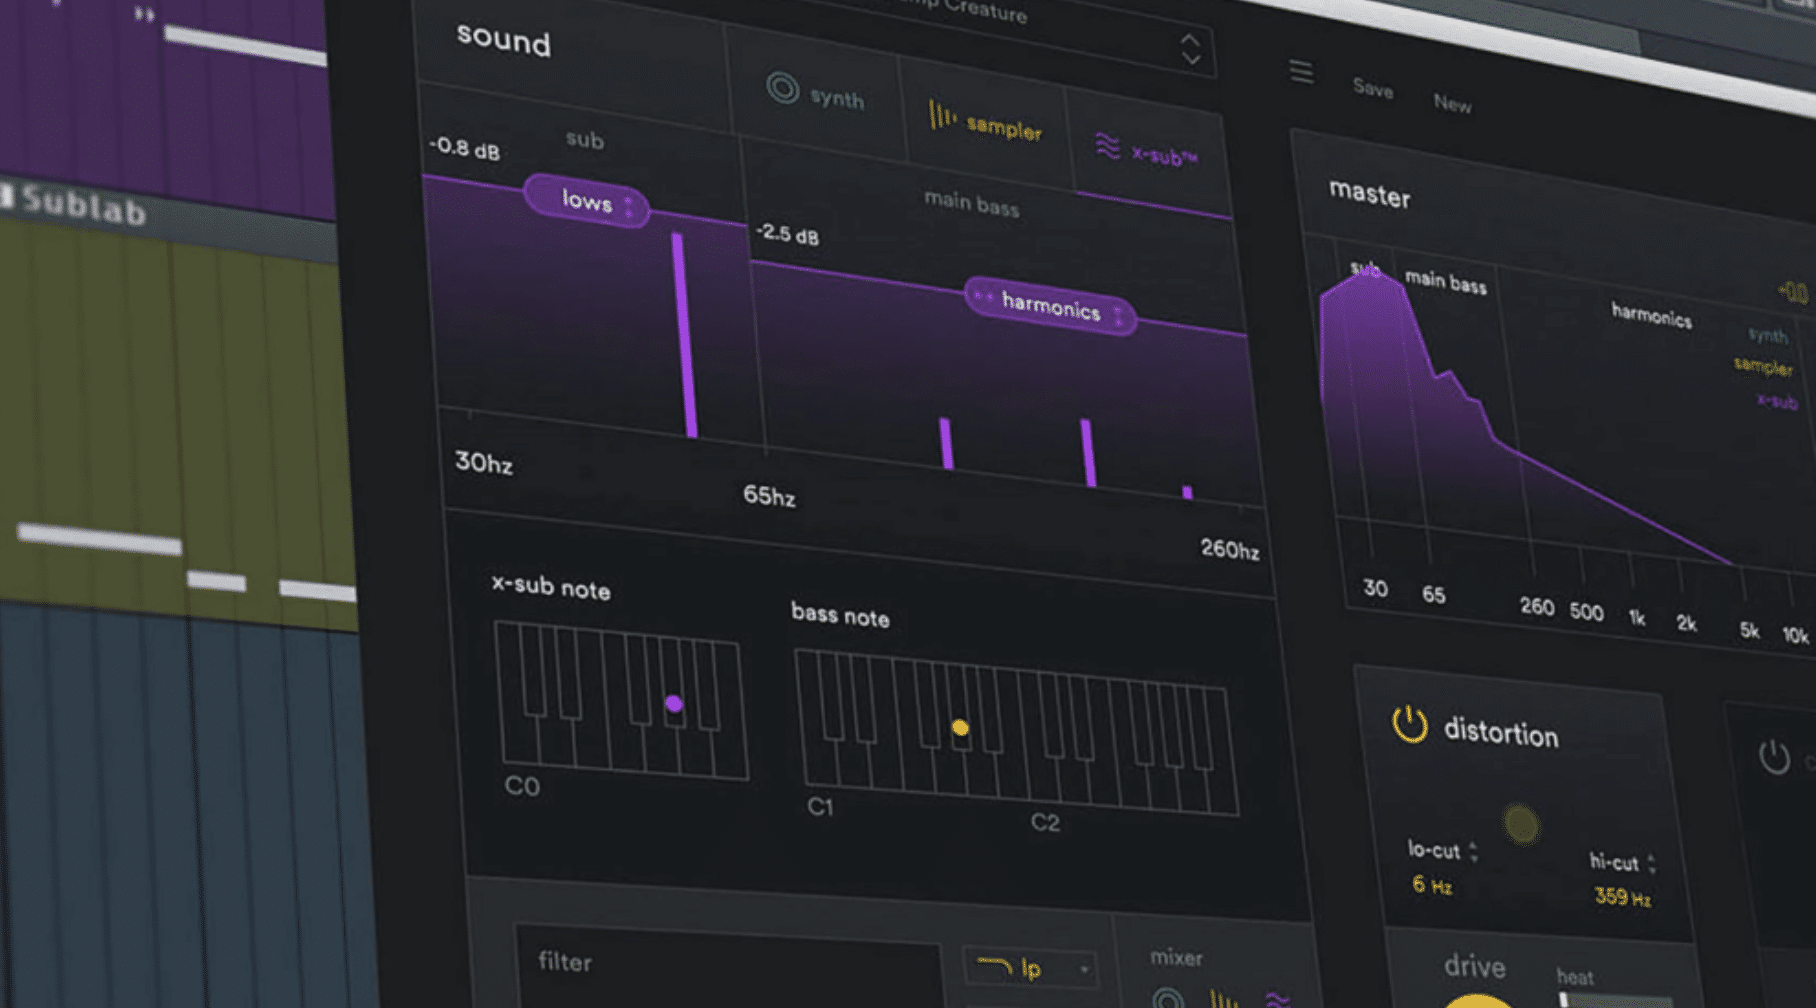Select the long note in olive track

coord(100,538)
